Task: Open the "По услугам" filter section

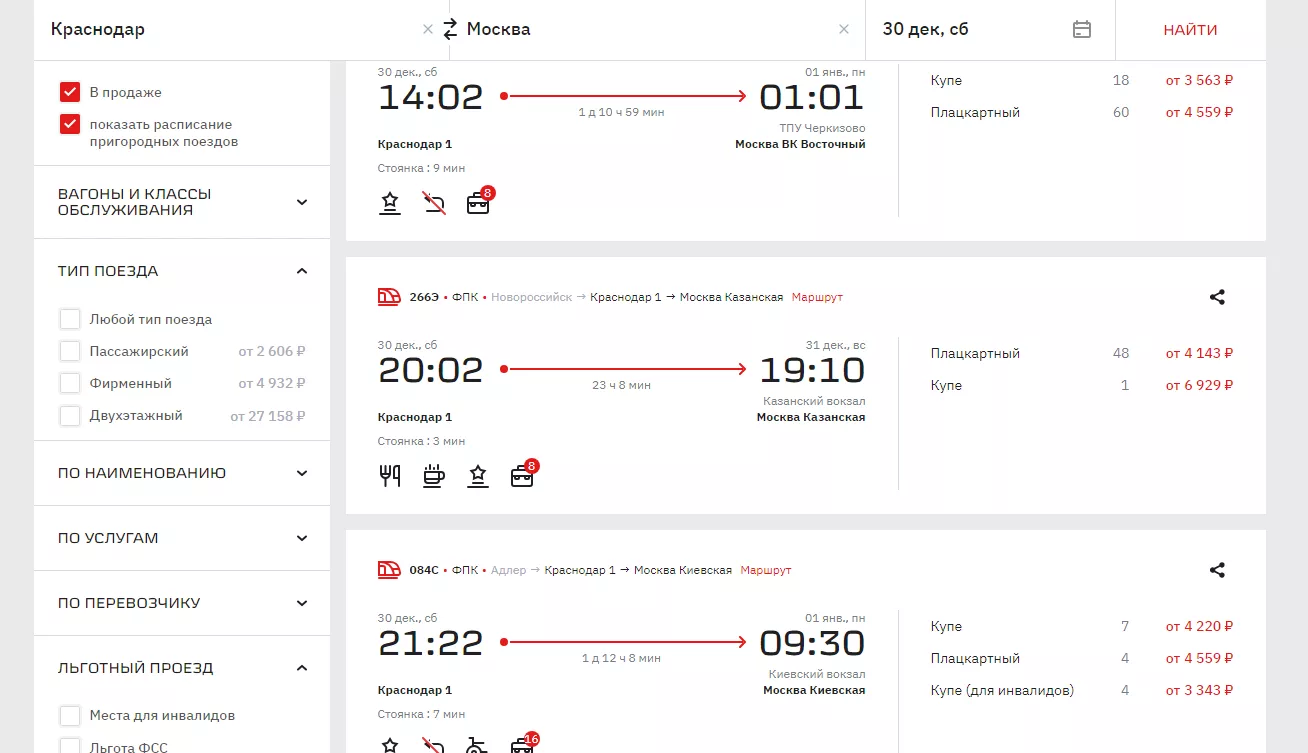Action: (302, 538)
